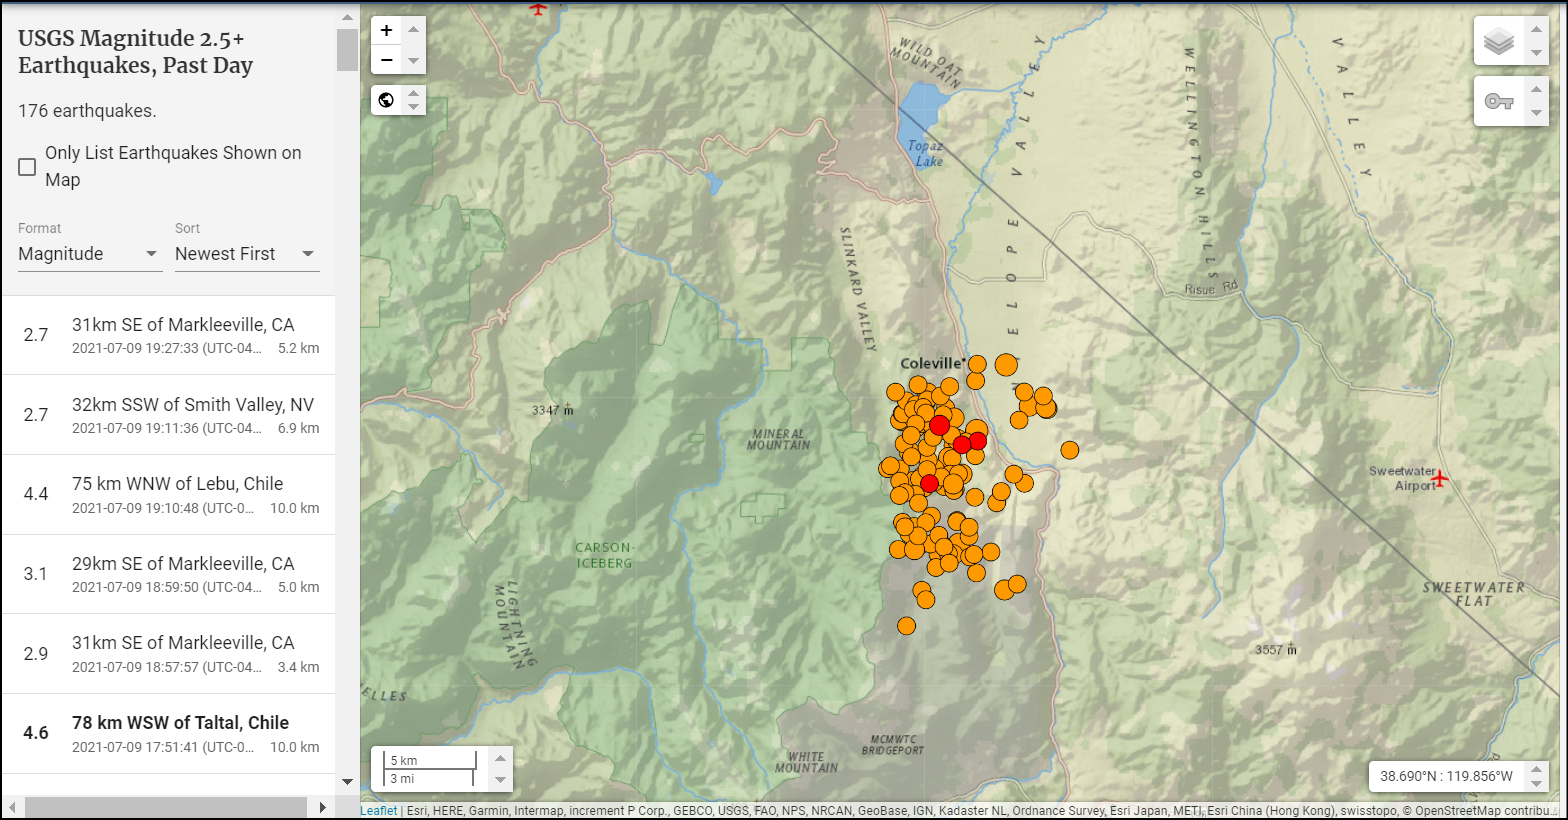Open the map layers icon

(x=1499, y=41)
